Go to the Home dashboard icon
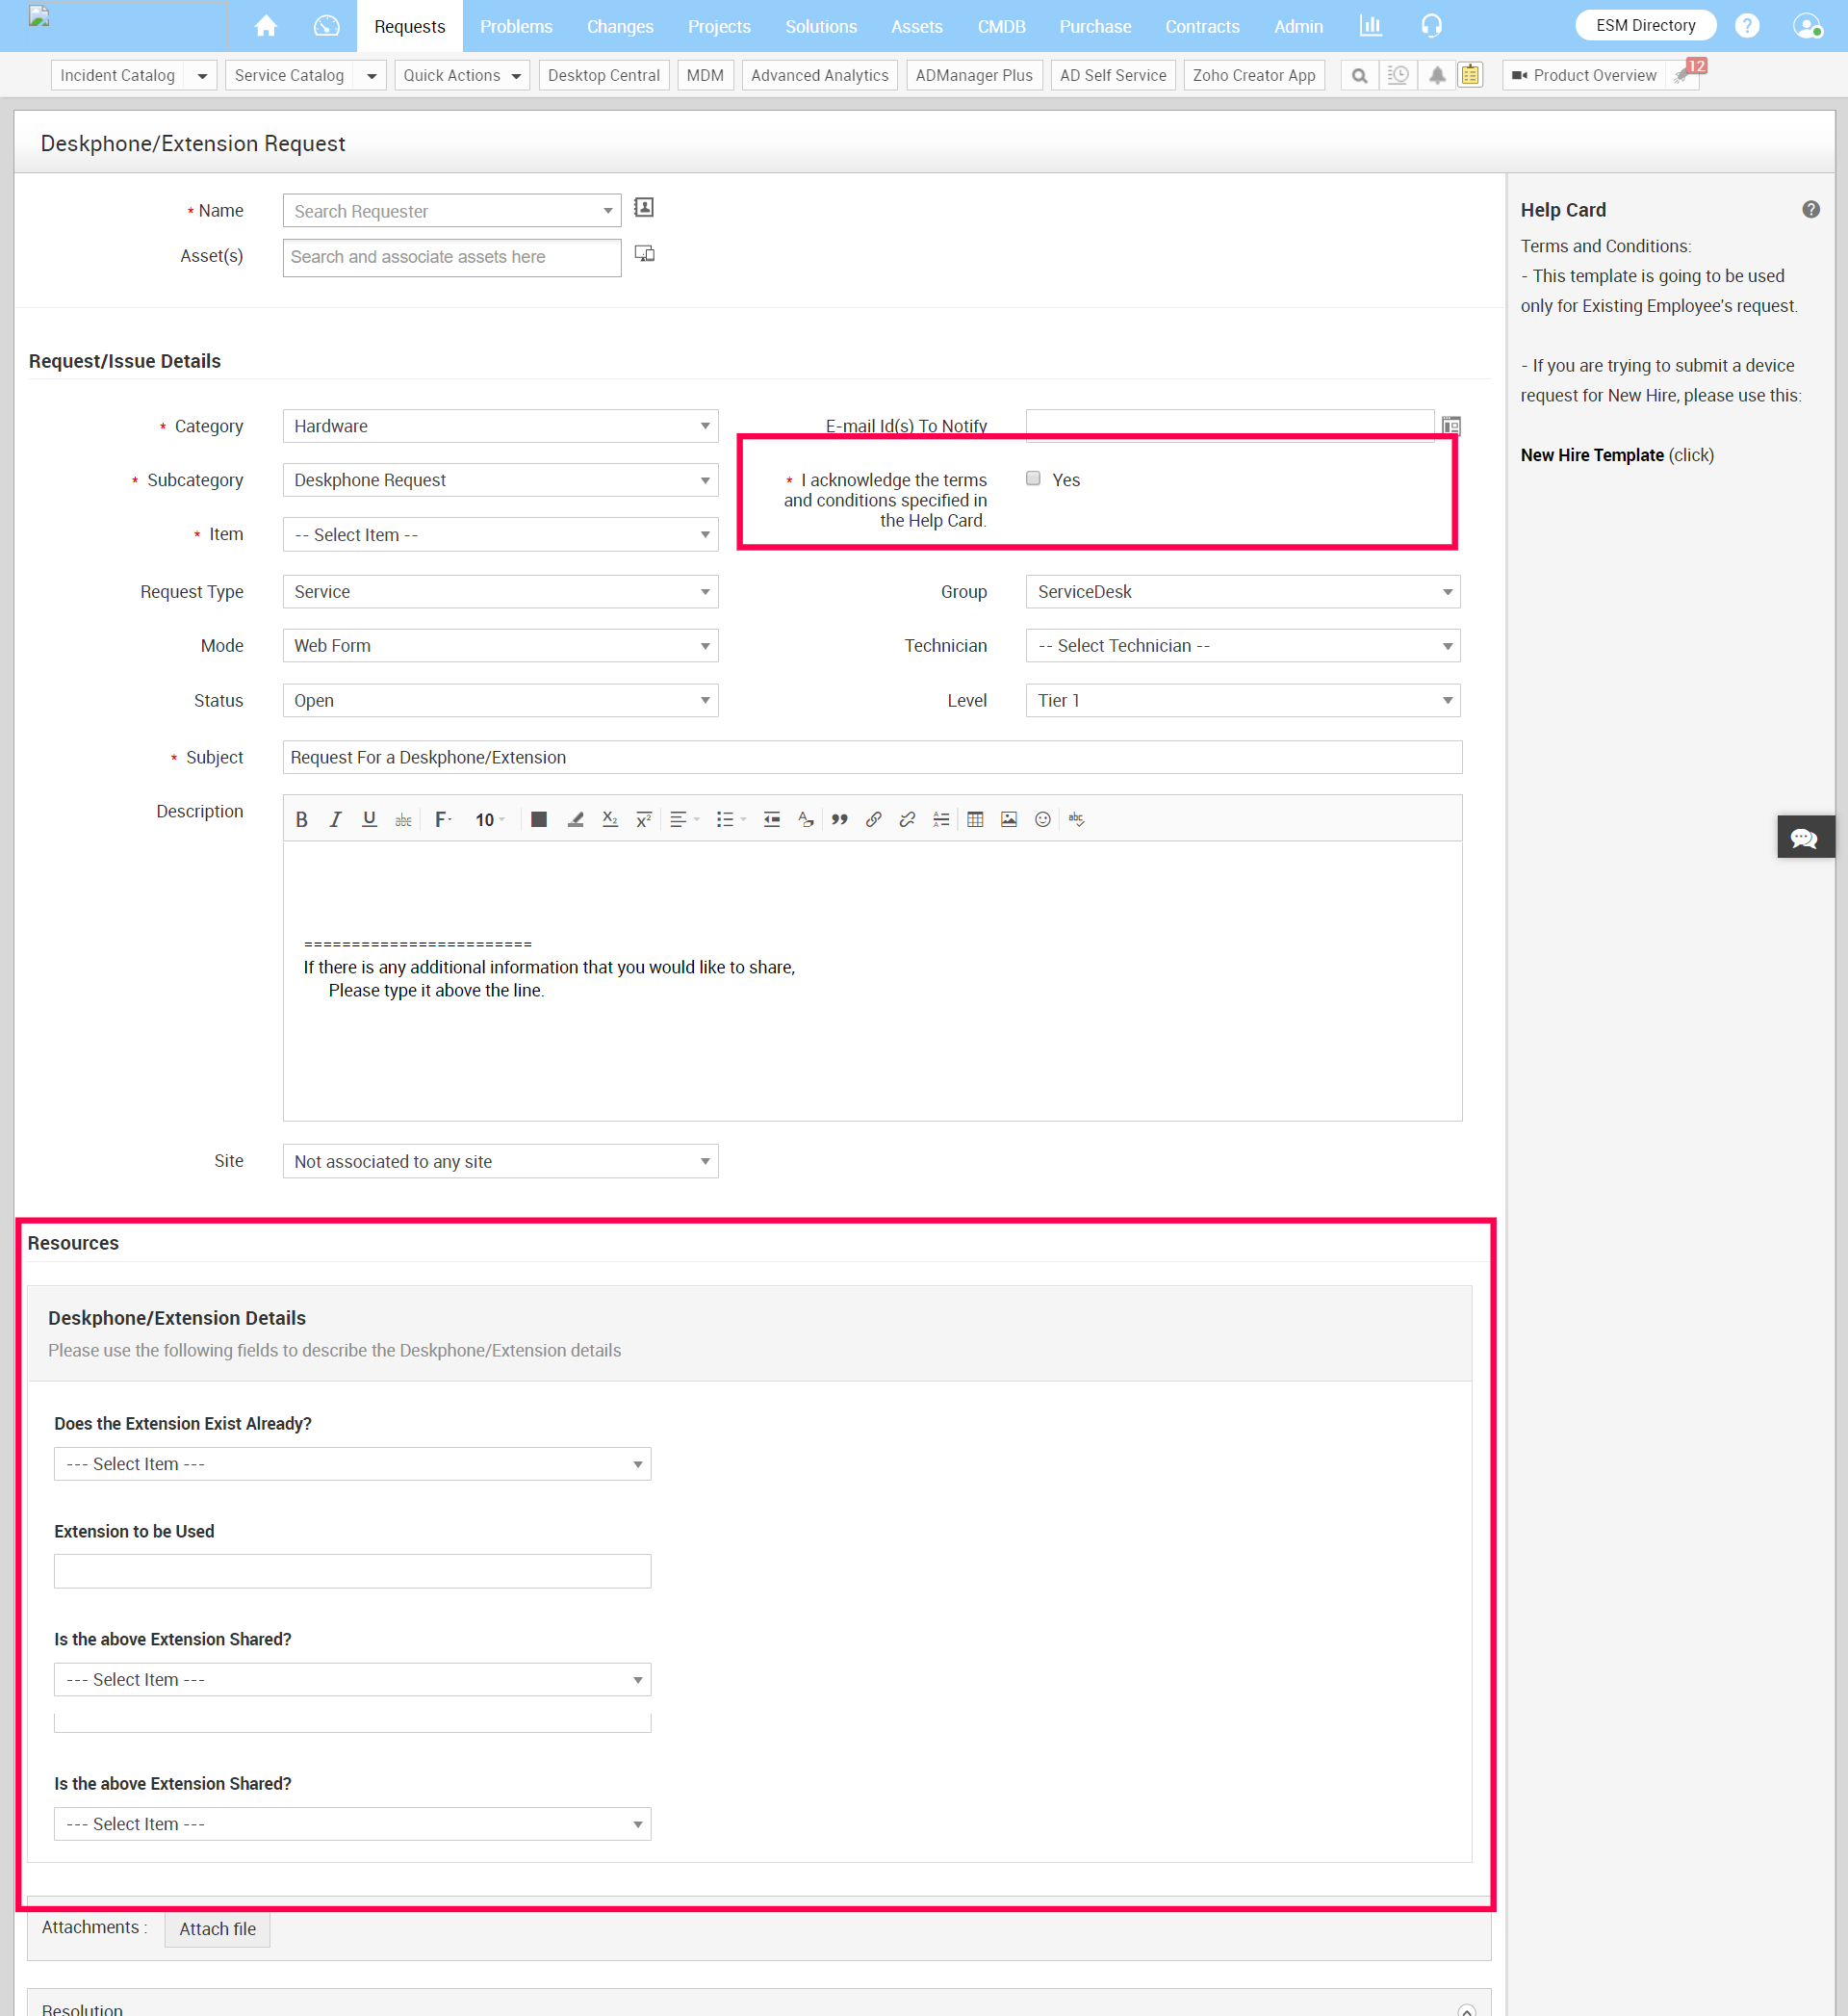Image resolution: width=1848 pixels, height=2016 pixels. [265, 26]
